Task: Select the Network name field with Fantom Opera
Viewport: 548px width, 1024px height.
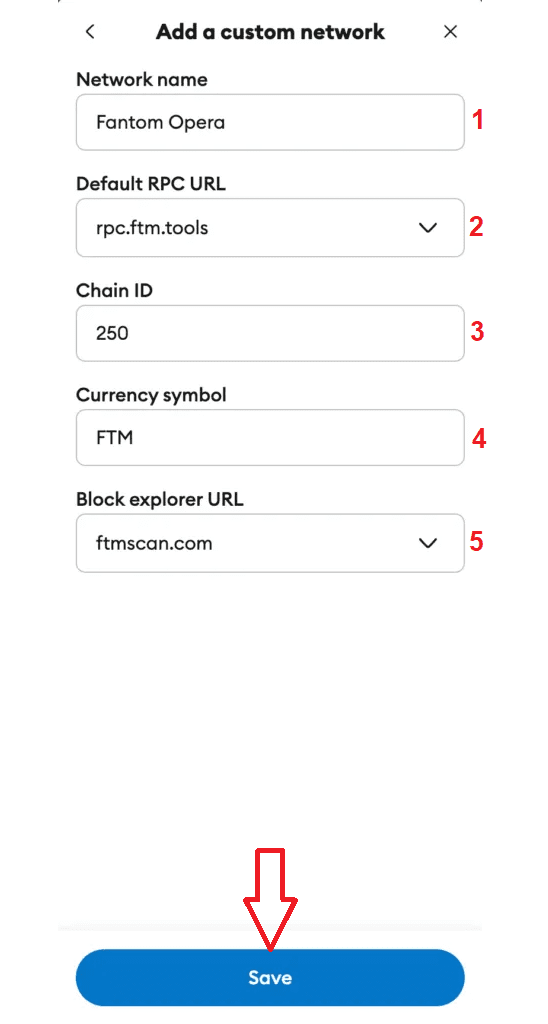Action: pyautogui.click(x=270, y=122)
